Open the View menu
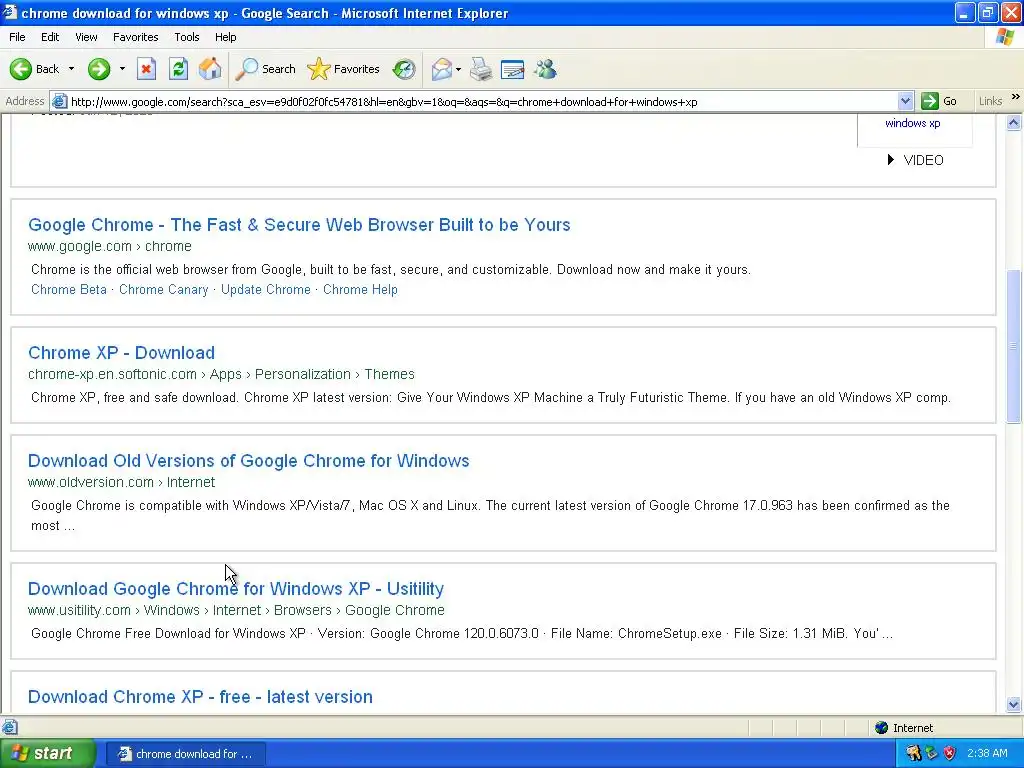The height and width of the screenshot is (768, 1024). coord(86,37)
